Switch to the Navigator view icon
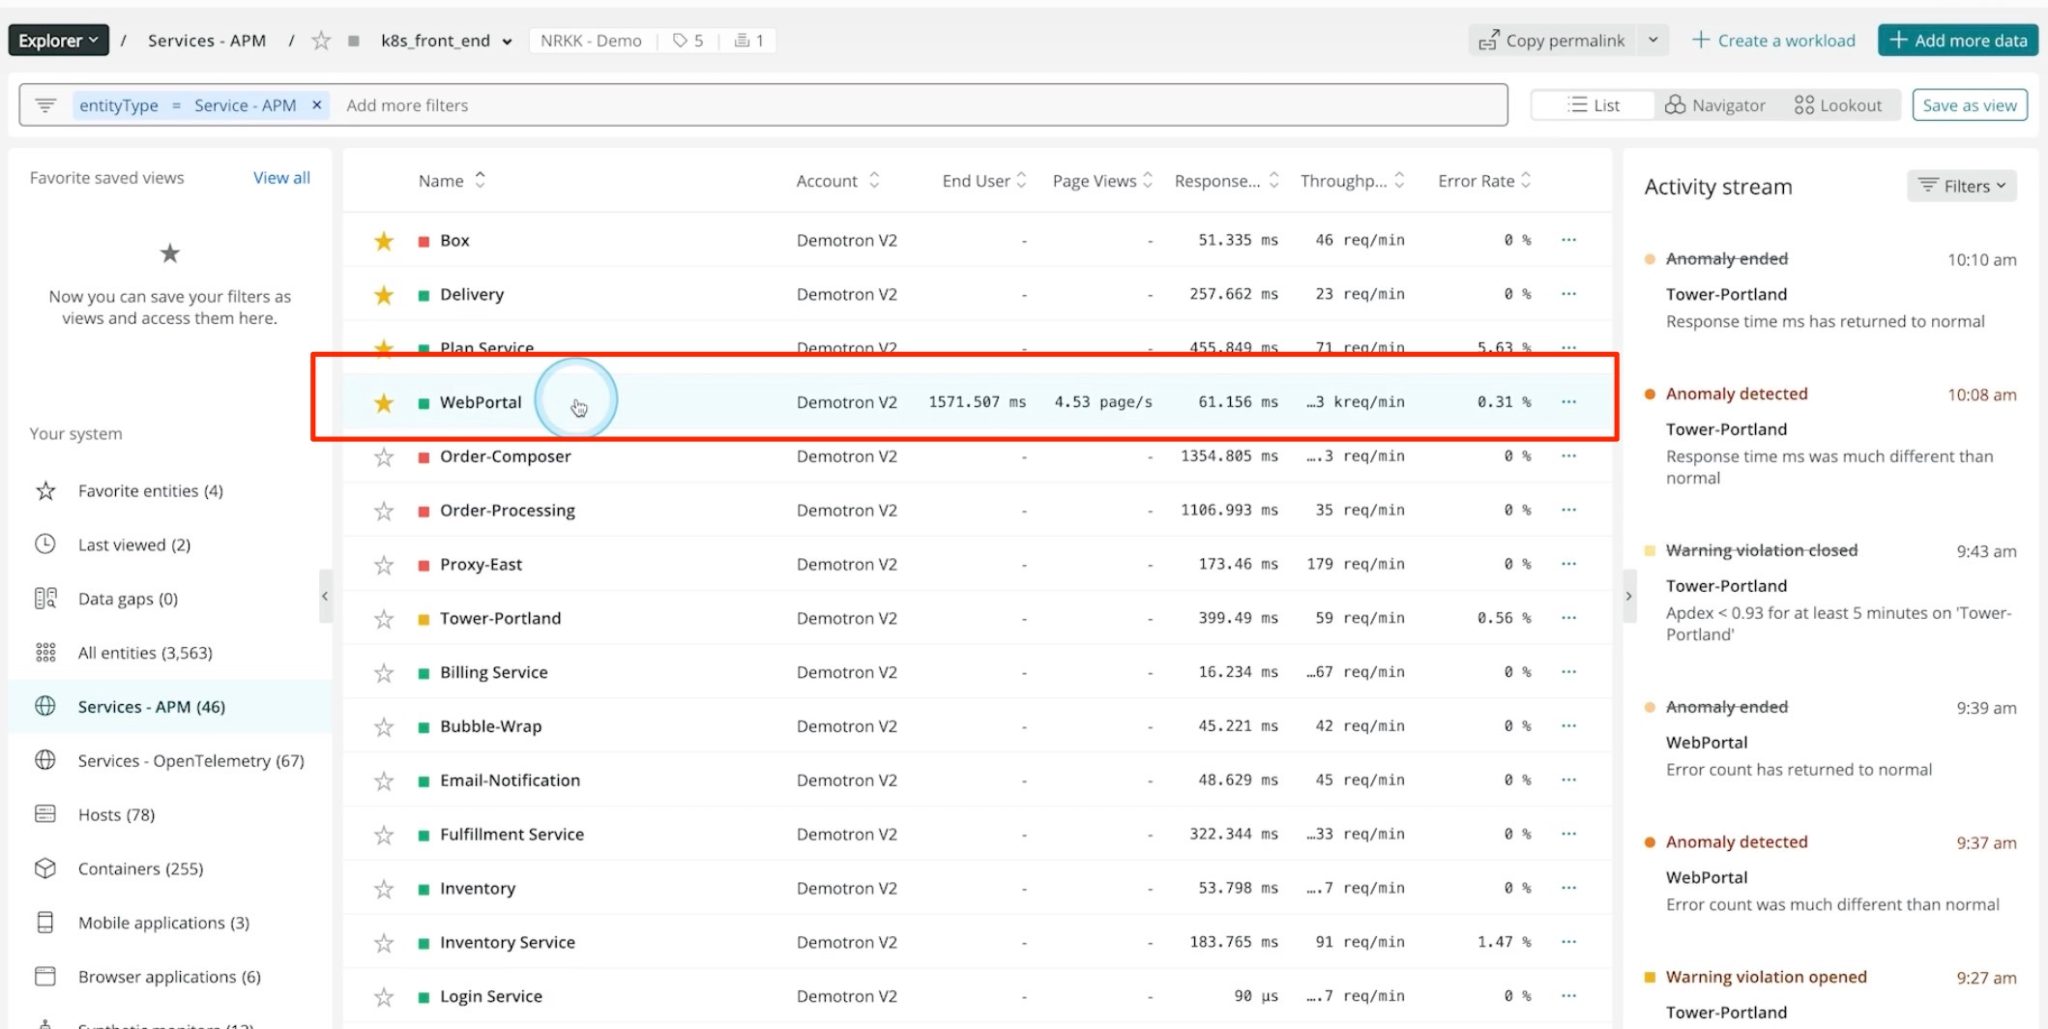 coord(1676,105)
